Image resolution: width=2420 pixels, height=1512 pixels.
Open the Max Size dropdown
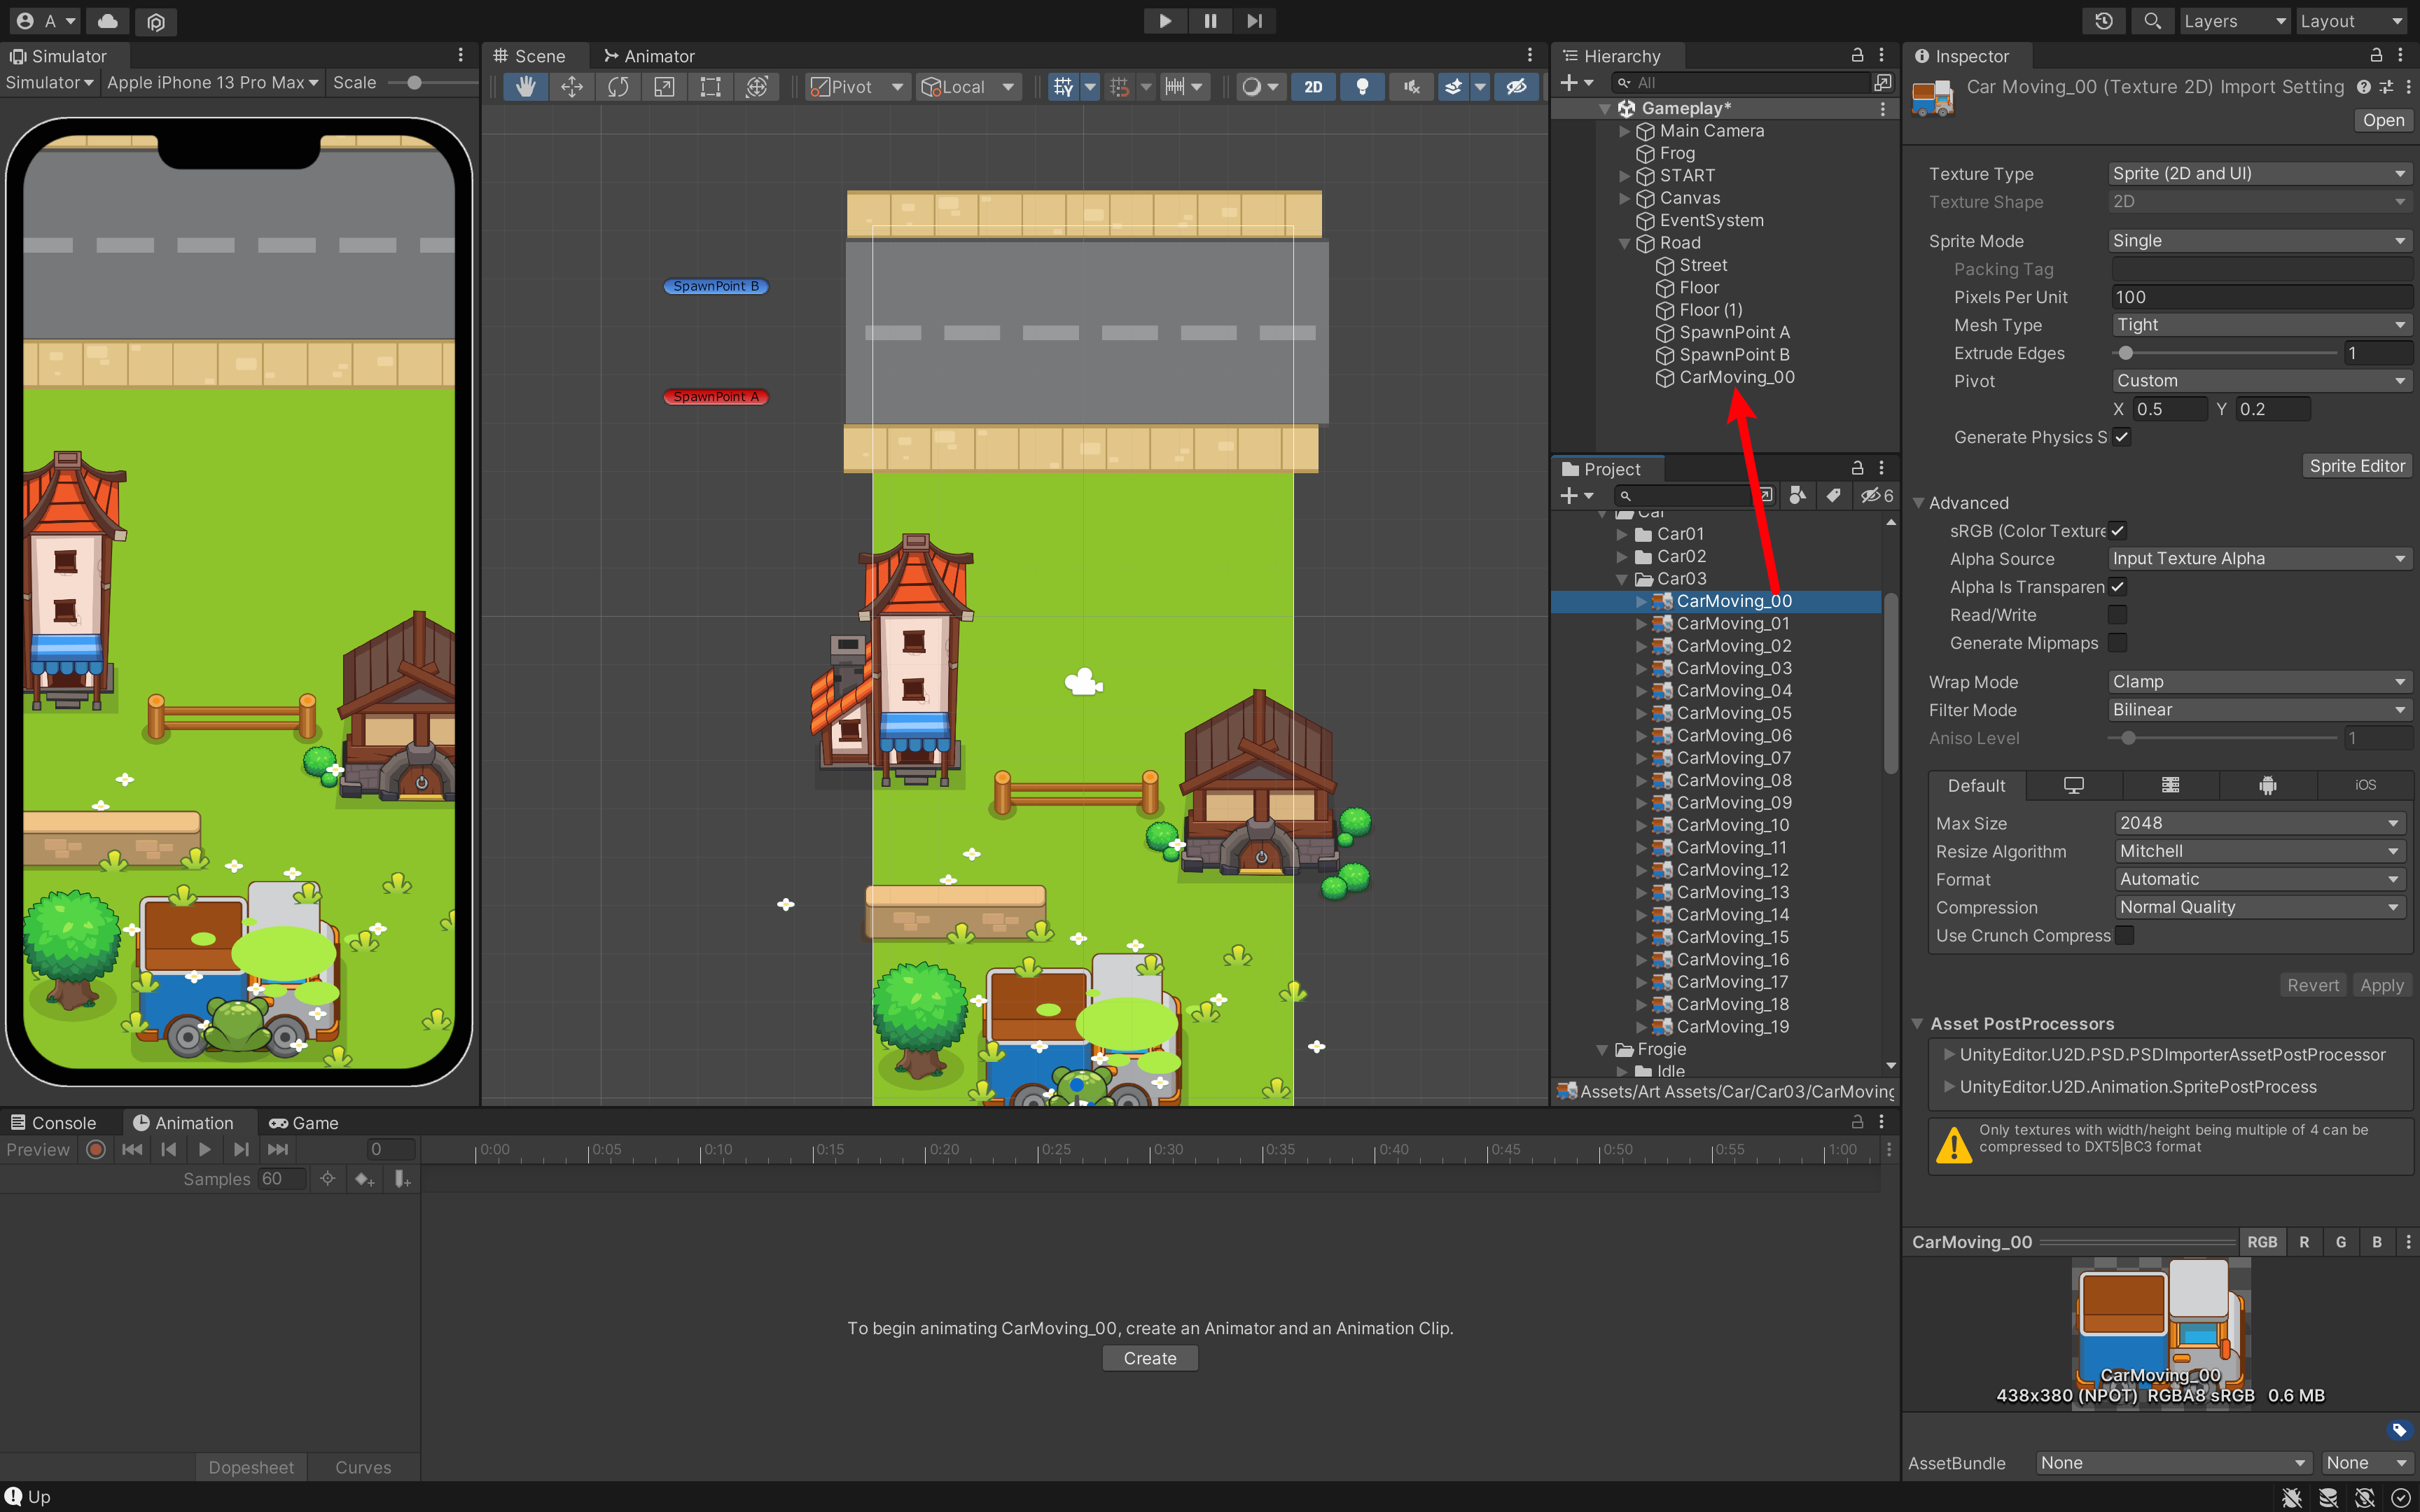(2260, 823)
